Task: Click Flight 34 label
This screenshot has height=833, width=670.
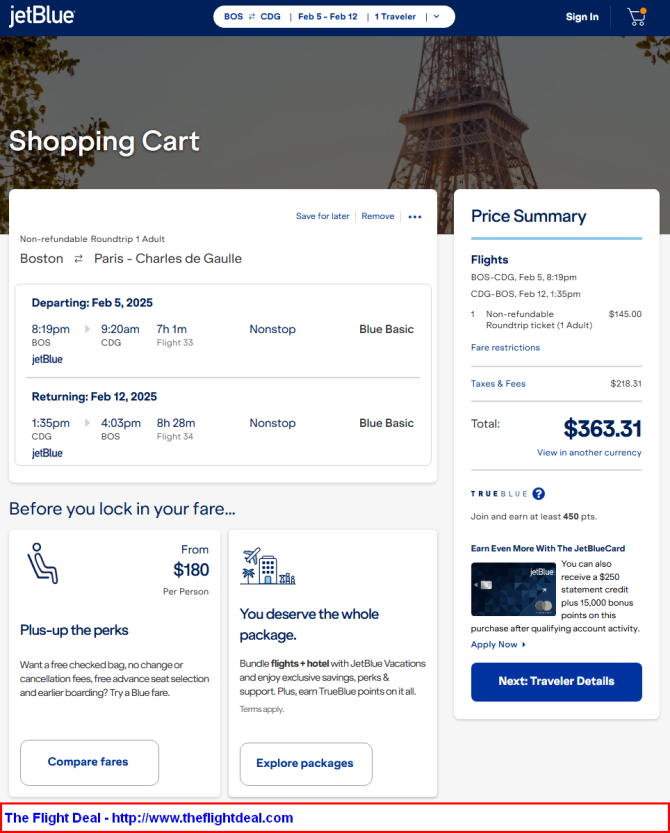Action: pyautogui.click(x=175, y=437)
